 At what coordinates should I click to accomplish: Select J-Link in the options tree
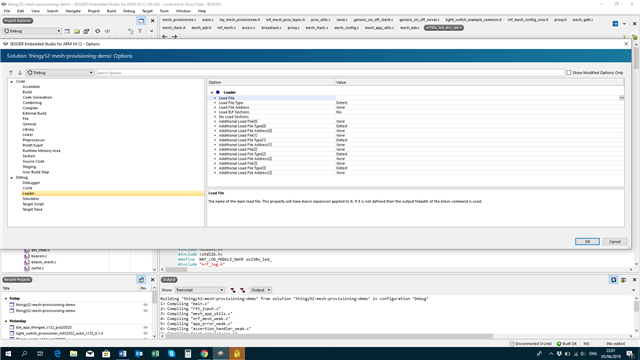27,188
